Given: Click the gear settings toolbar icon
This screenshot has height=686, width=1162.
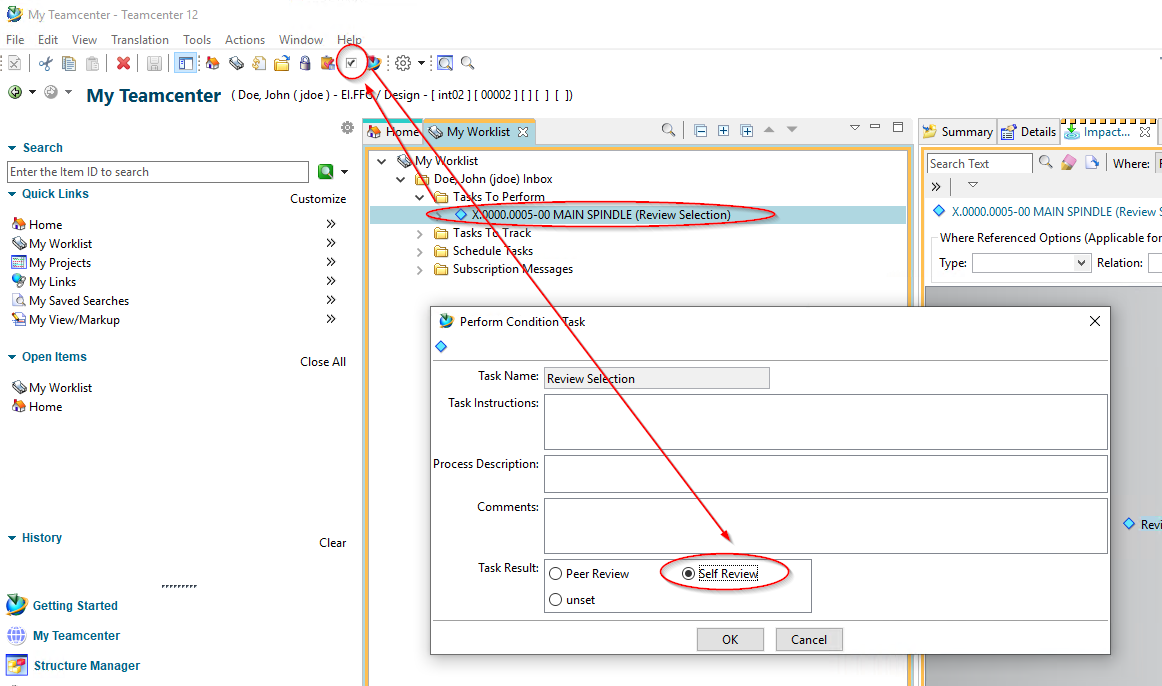Looking at the screenshot, I should pos(403,63).
